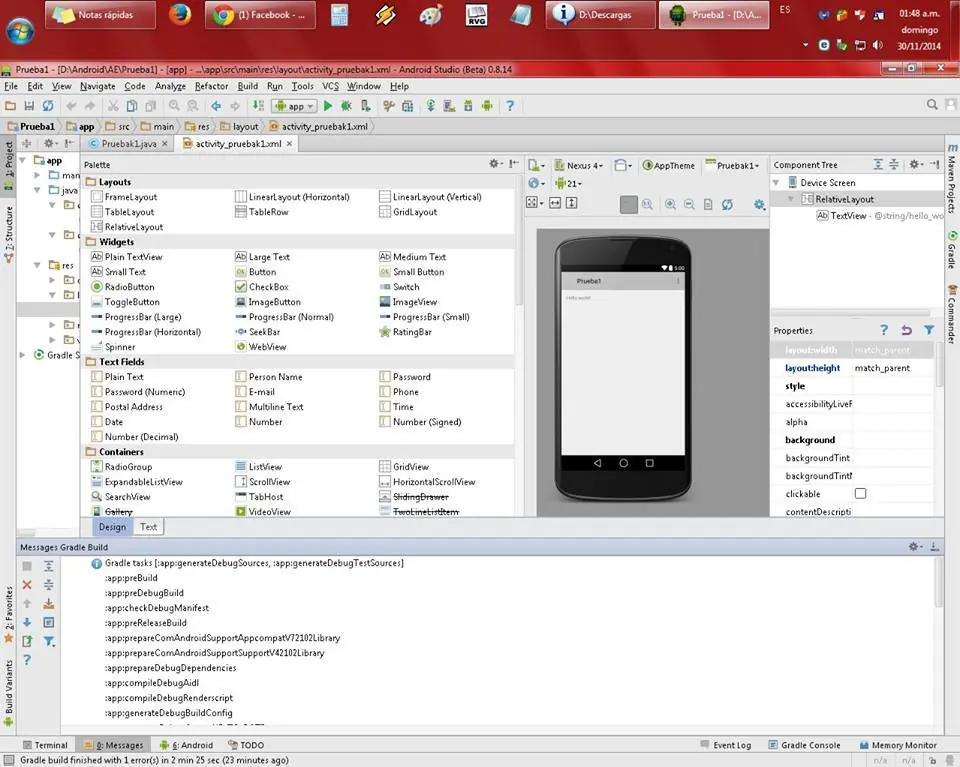Open the Nexus 4 device dropdown

(x=579, y=165)
